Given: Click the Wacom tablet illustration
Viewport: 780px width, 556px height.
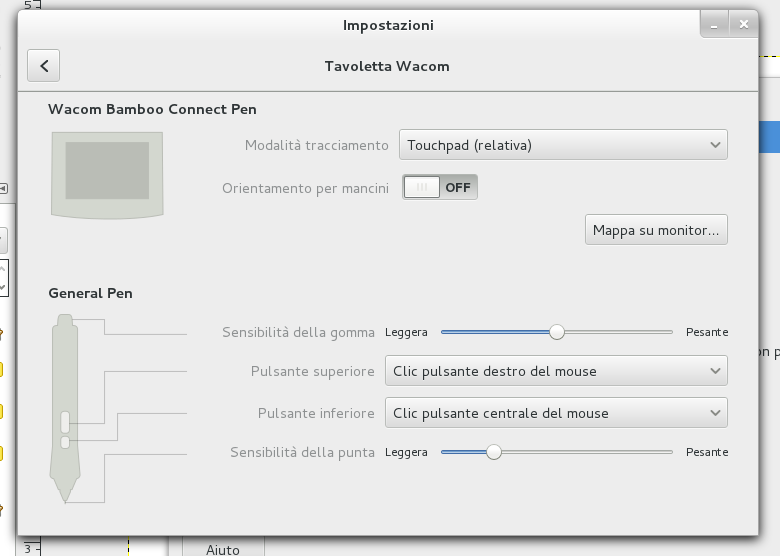Looking at the screenshot, I should [x=107, y=175].
